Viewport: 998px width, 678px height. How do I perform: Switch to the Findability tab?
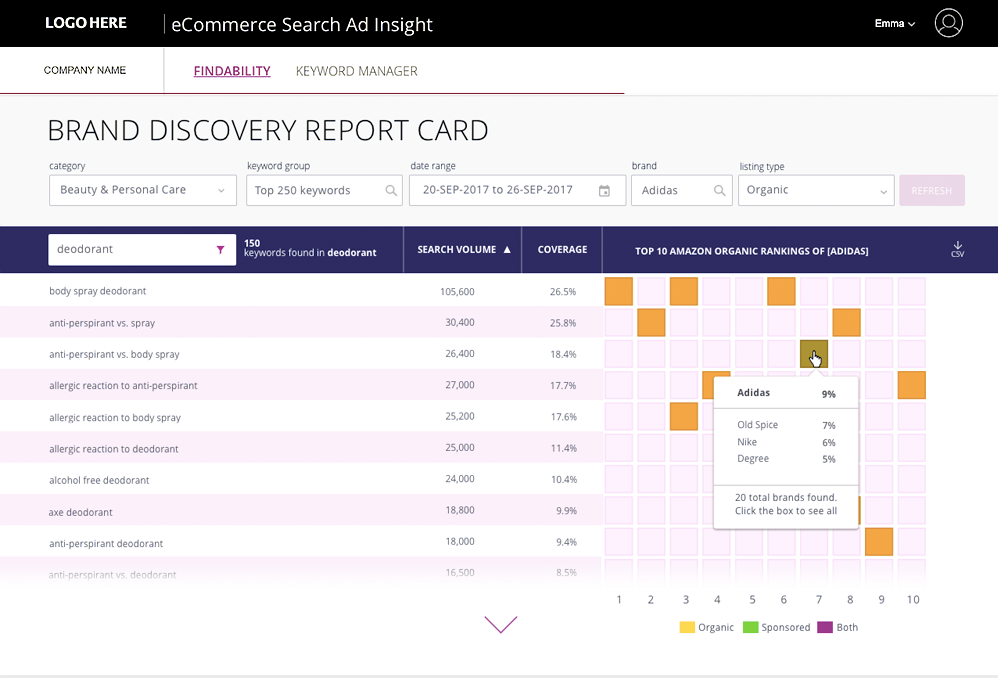[x=232, y=71]
